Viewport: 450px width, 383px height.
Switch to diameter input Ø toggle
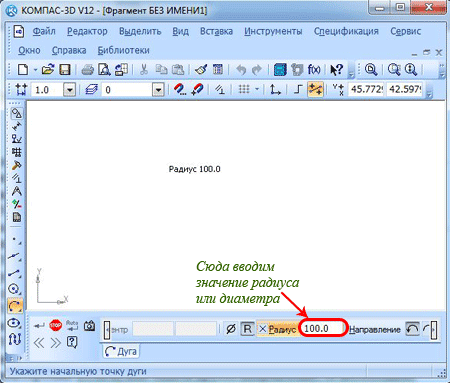(x=231, y=329)
